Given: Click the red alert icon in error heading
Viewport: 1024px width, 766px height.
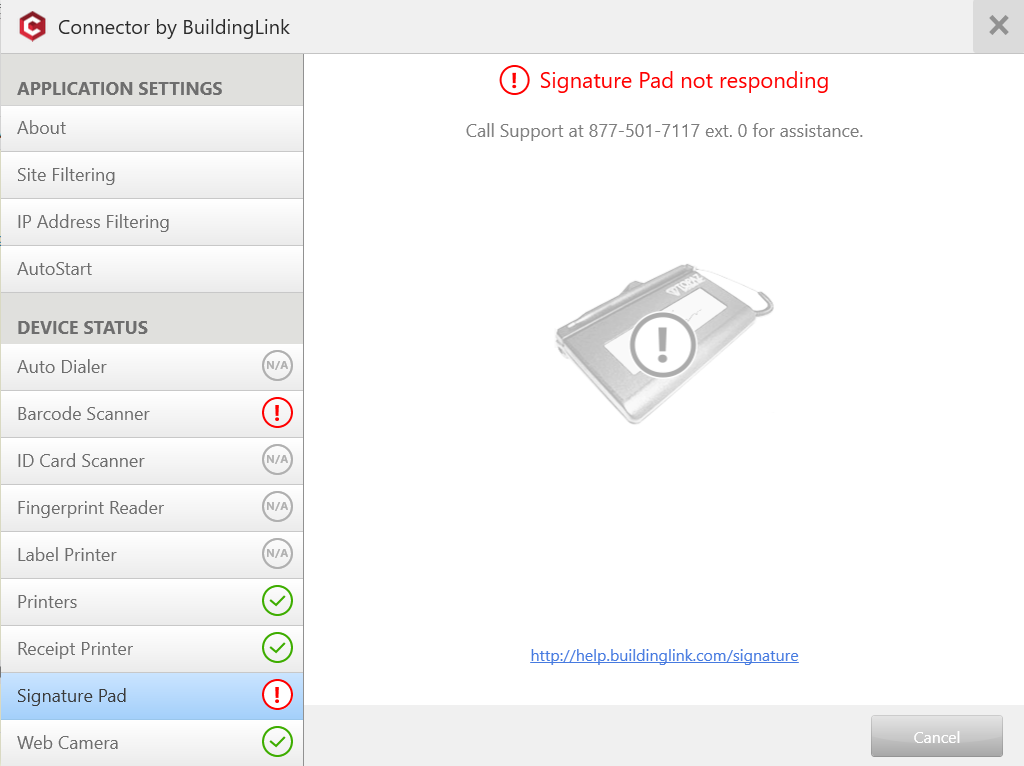Looking at the screenshot, I should 515,80.
